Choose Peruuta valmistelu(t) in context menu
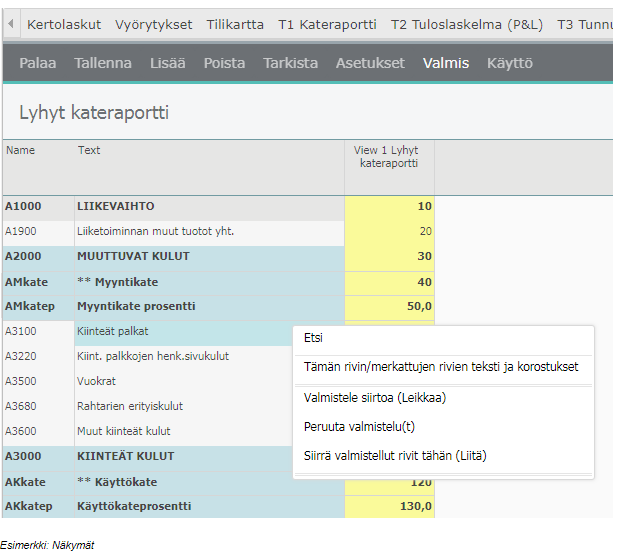This screenshot has width=633, height=558. [361, 426]
